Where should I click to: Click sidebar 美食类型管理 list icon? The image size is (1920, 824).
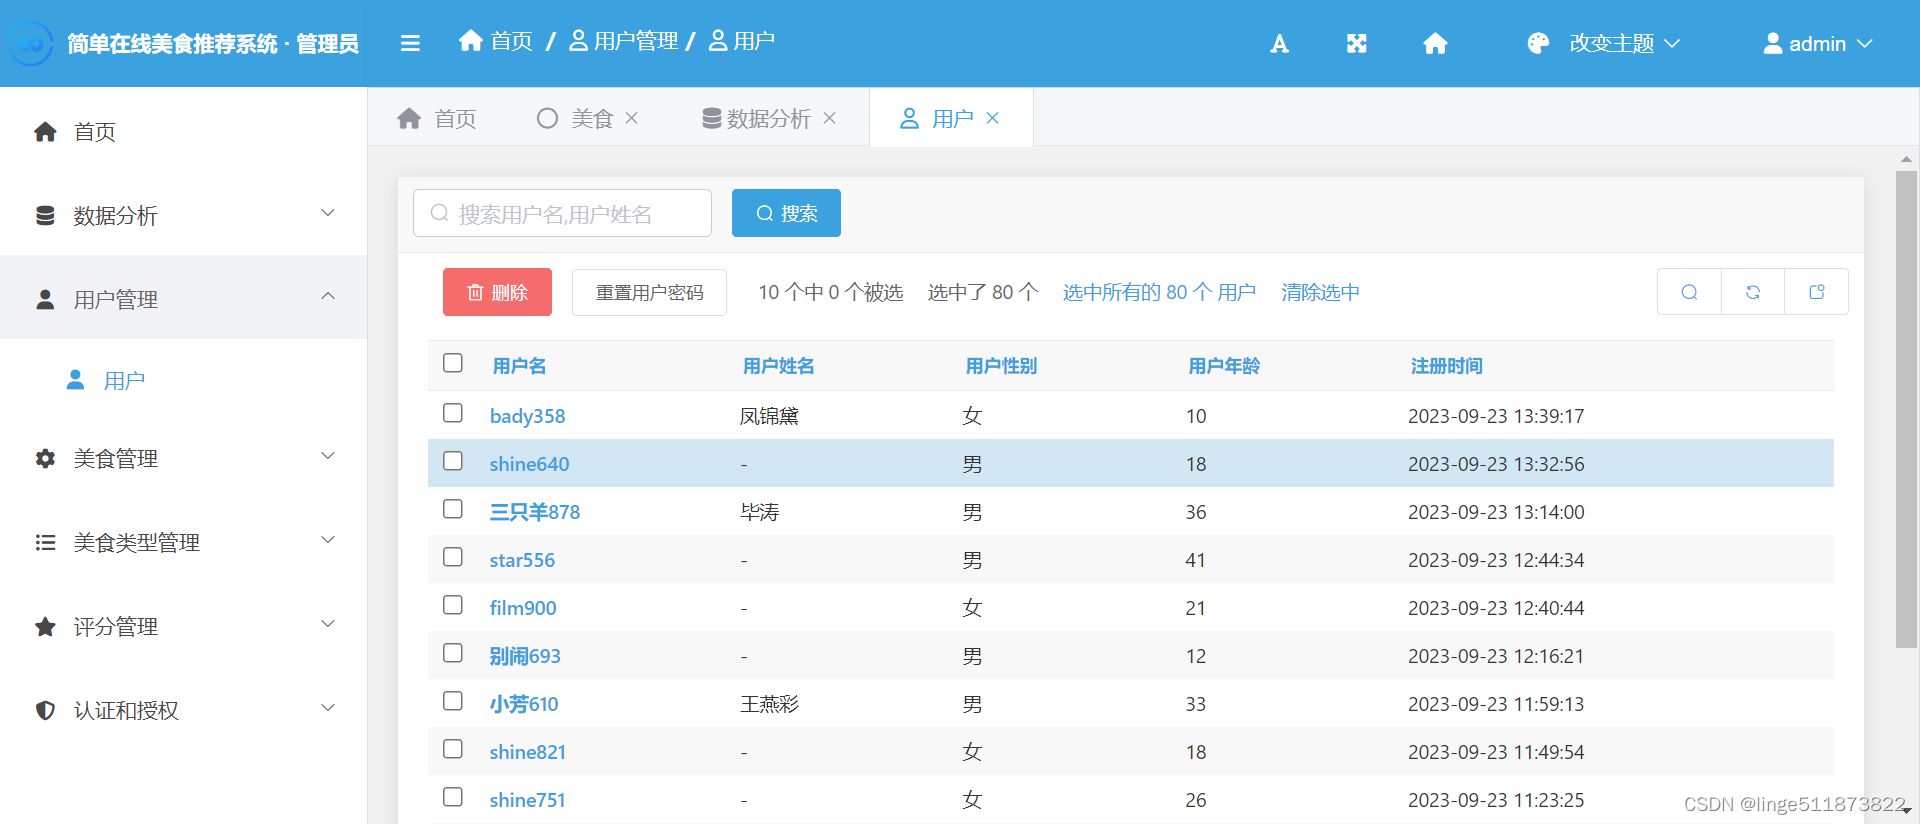(x=45, y=543)
